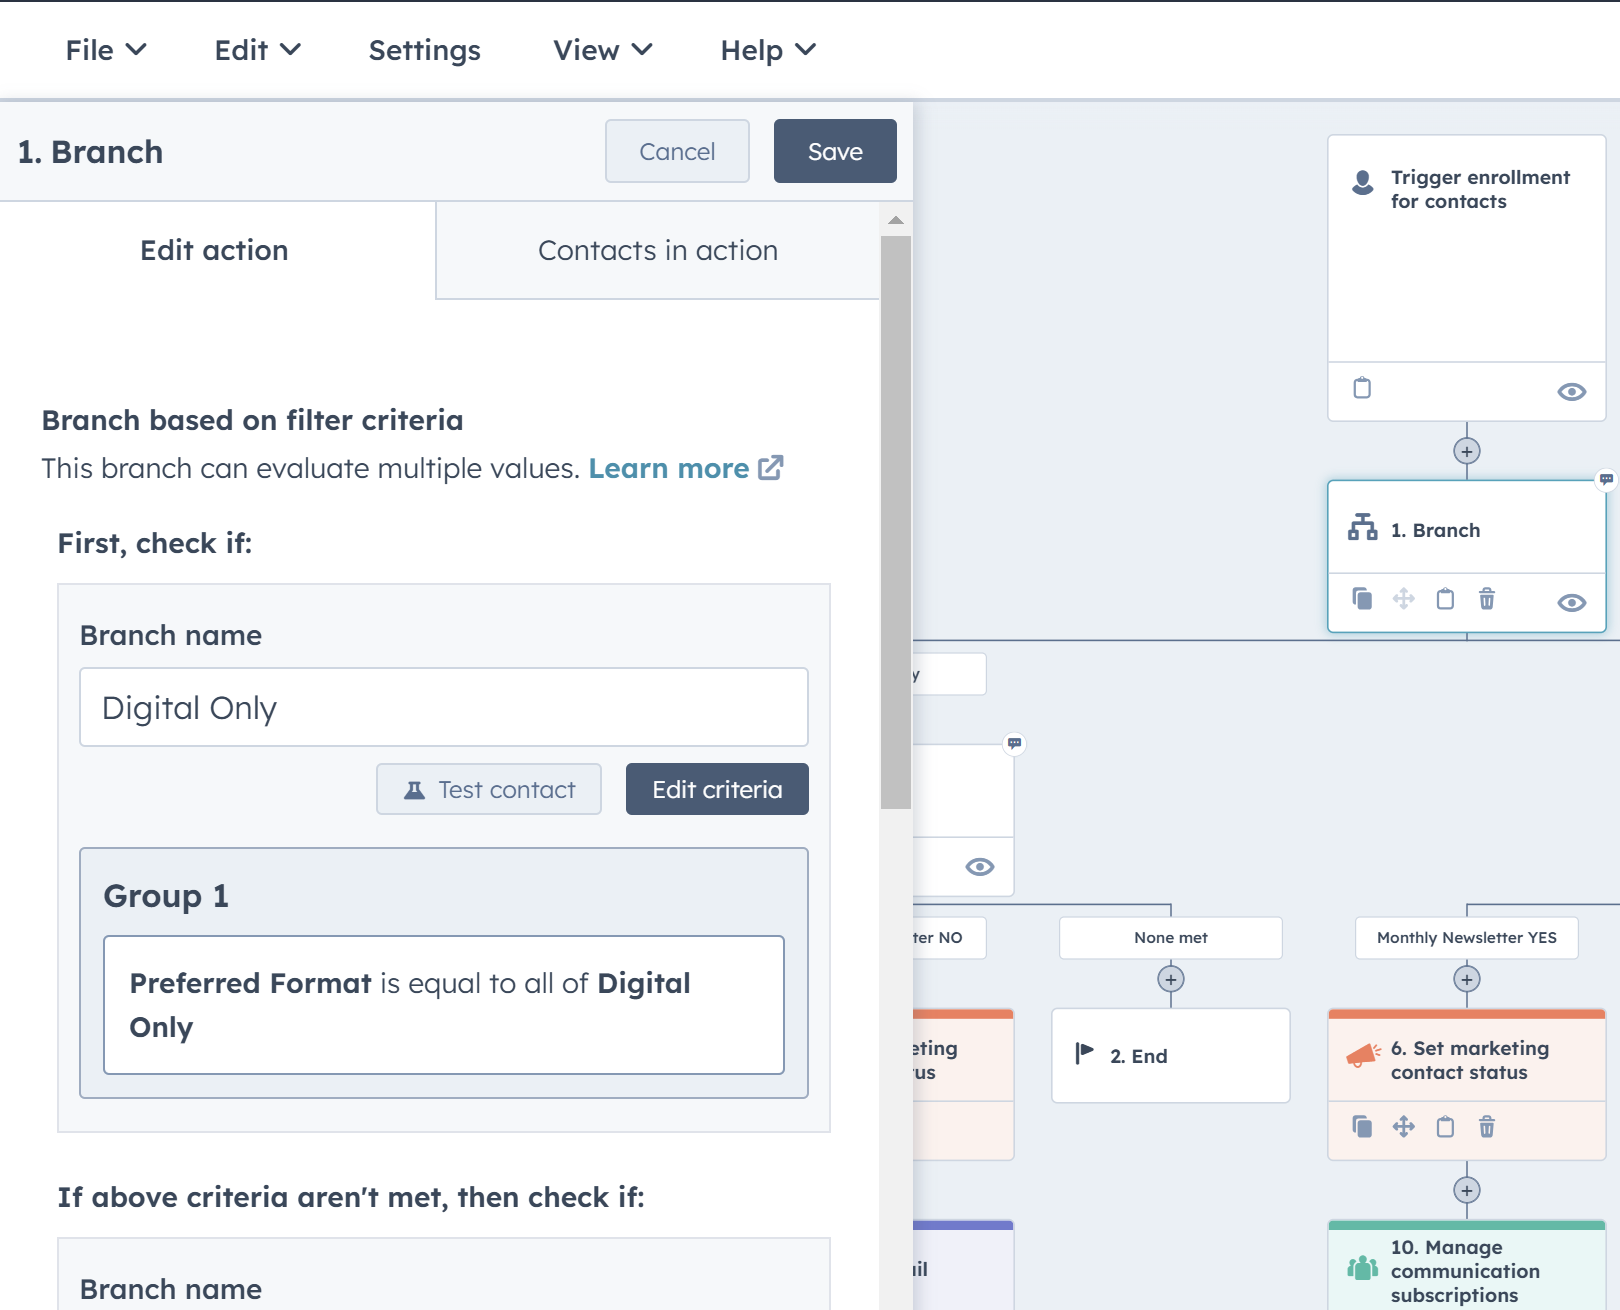
Task: Toggle the eye icon on the 1. Branch card
Action: coord(1571,602)
